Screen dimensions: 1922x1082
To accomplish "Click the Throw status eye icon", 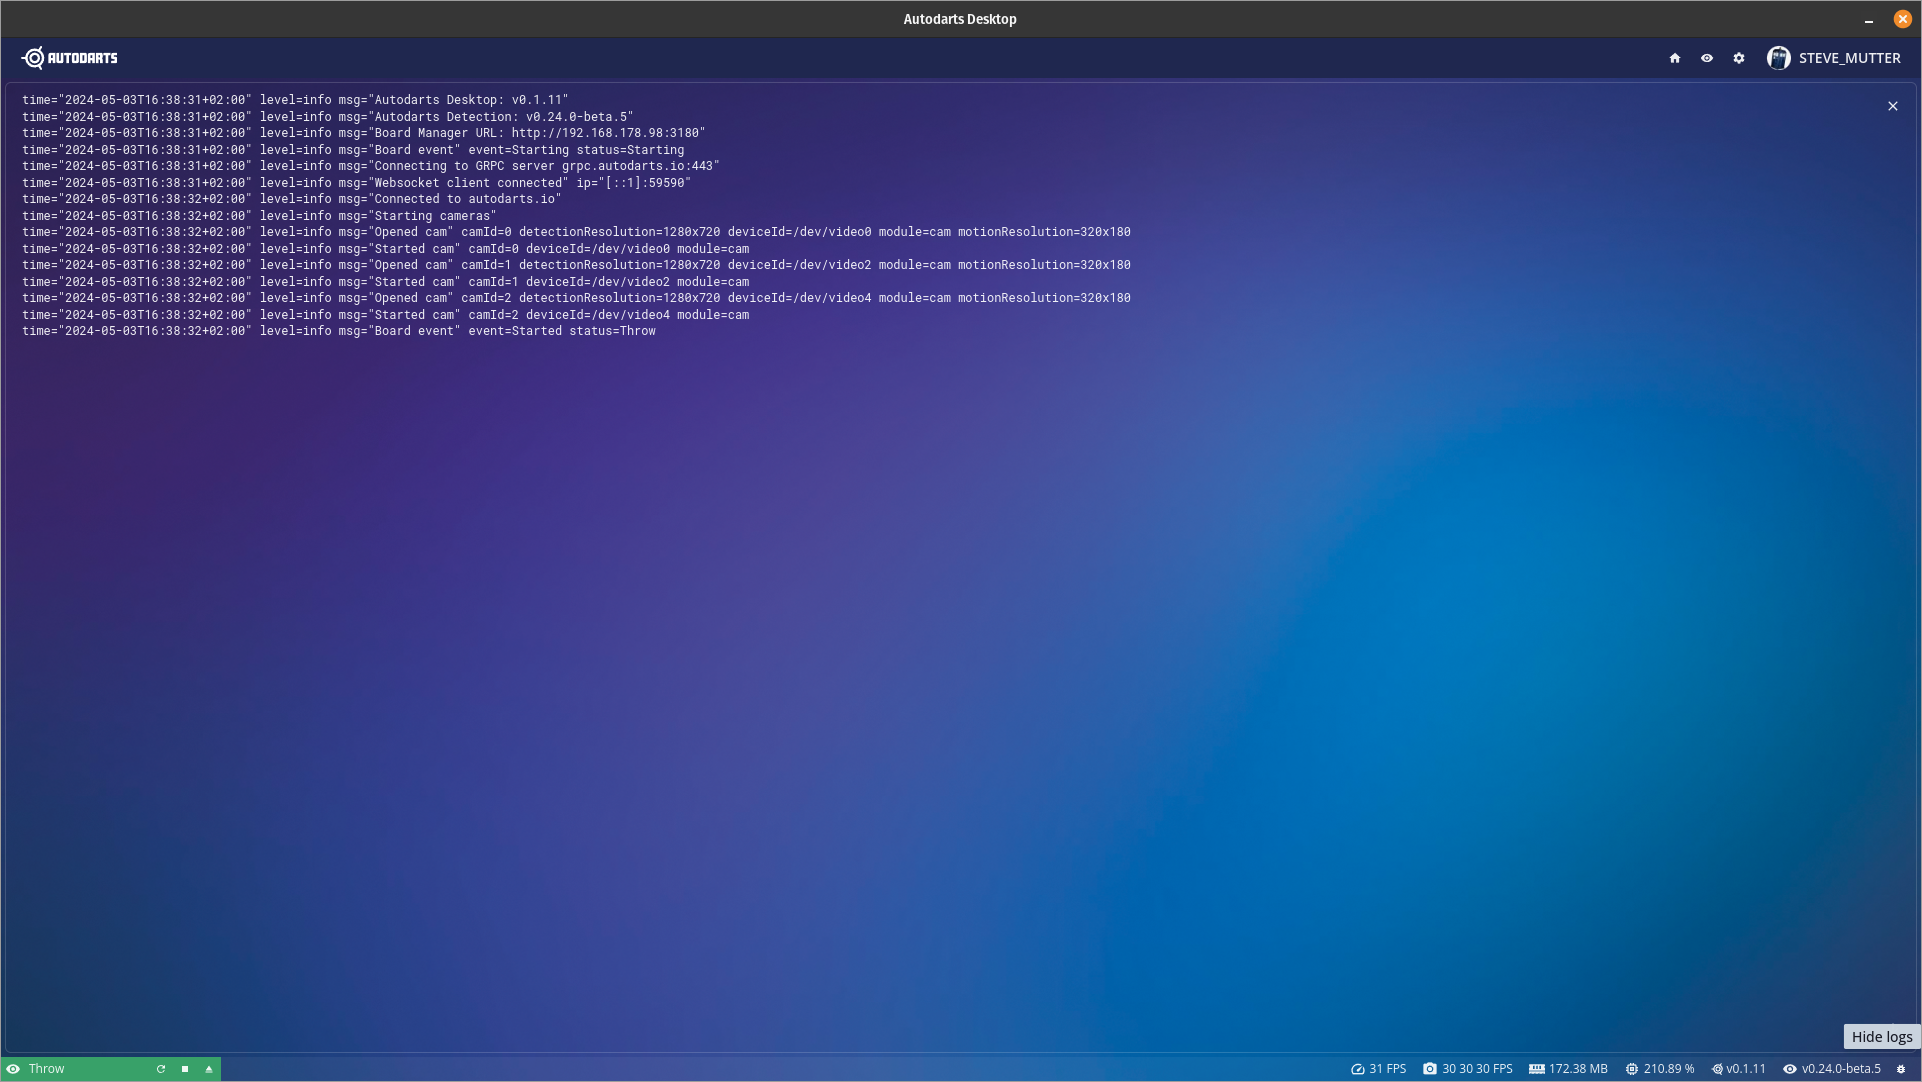I will coord(13,1069).
